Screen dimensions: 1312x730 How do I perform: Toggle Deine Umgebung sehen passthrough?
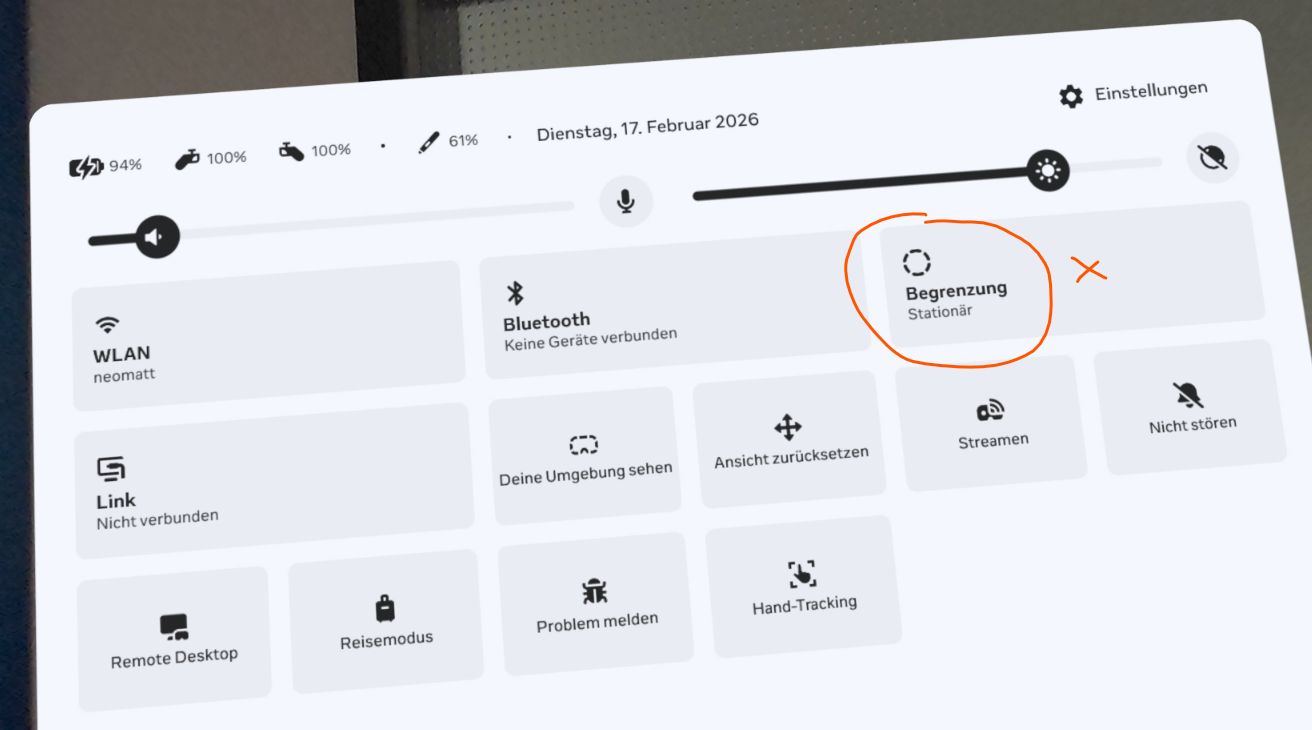click(x=585, y=456)
